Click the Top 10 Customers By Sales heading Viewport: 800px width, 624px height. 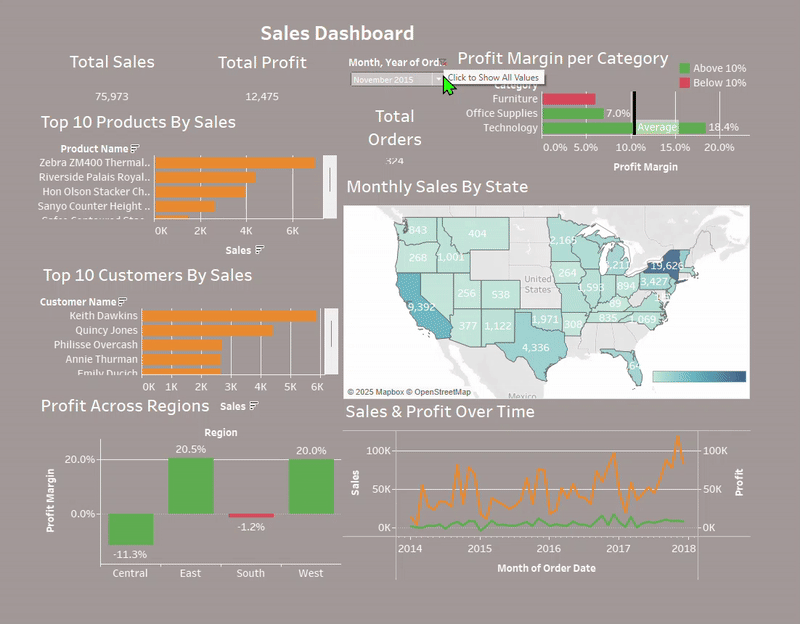pyautogui.click(x=147, y=275)
